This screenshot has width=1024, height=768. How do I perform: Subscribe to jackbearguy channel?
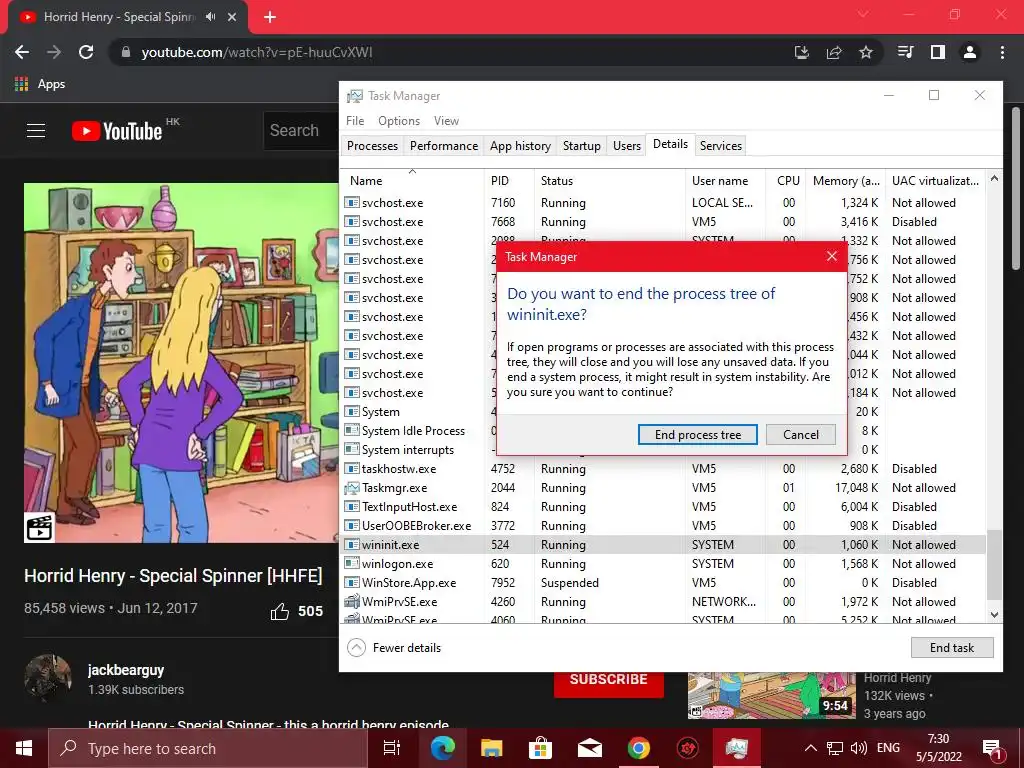coord(609,680)
